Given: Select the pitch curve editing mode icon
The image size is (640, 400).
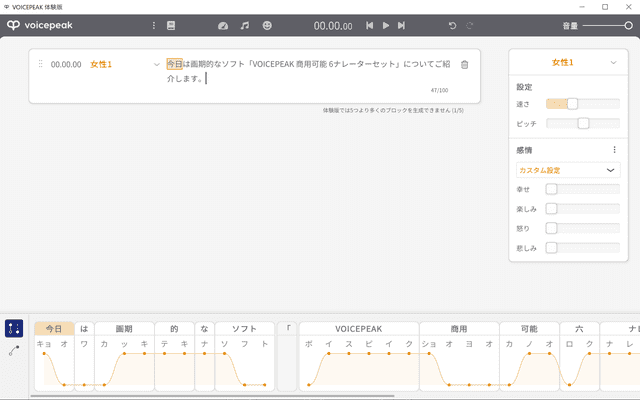Looking at the screenshot, I should (x=14, y=351).
